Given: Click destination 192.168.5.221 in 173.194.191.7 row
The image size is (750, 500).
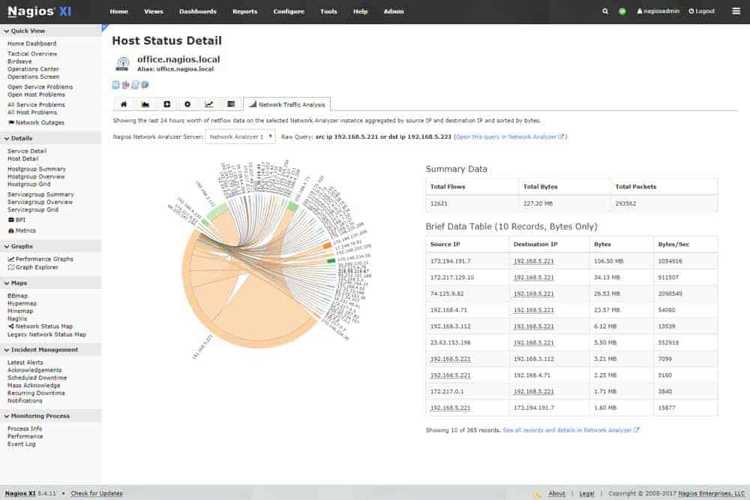Looking at the screenshot, I should [x=533, y=261].
